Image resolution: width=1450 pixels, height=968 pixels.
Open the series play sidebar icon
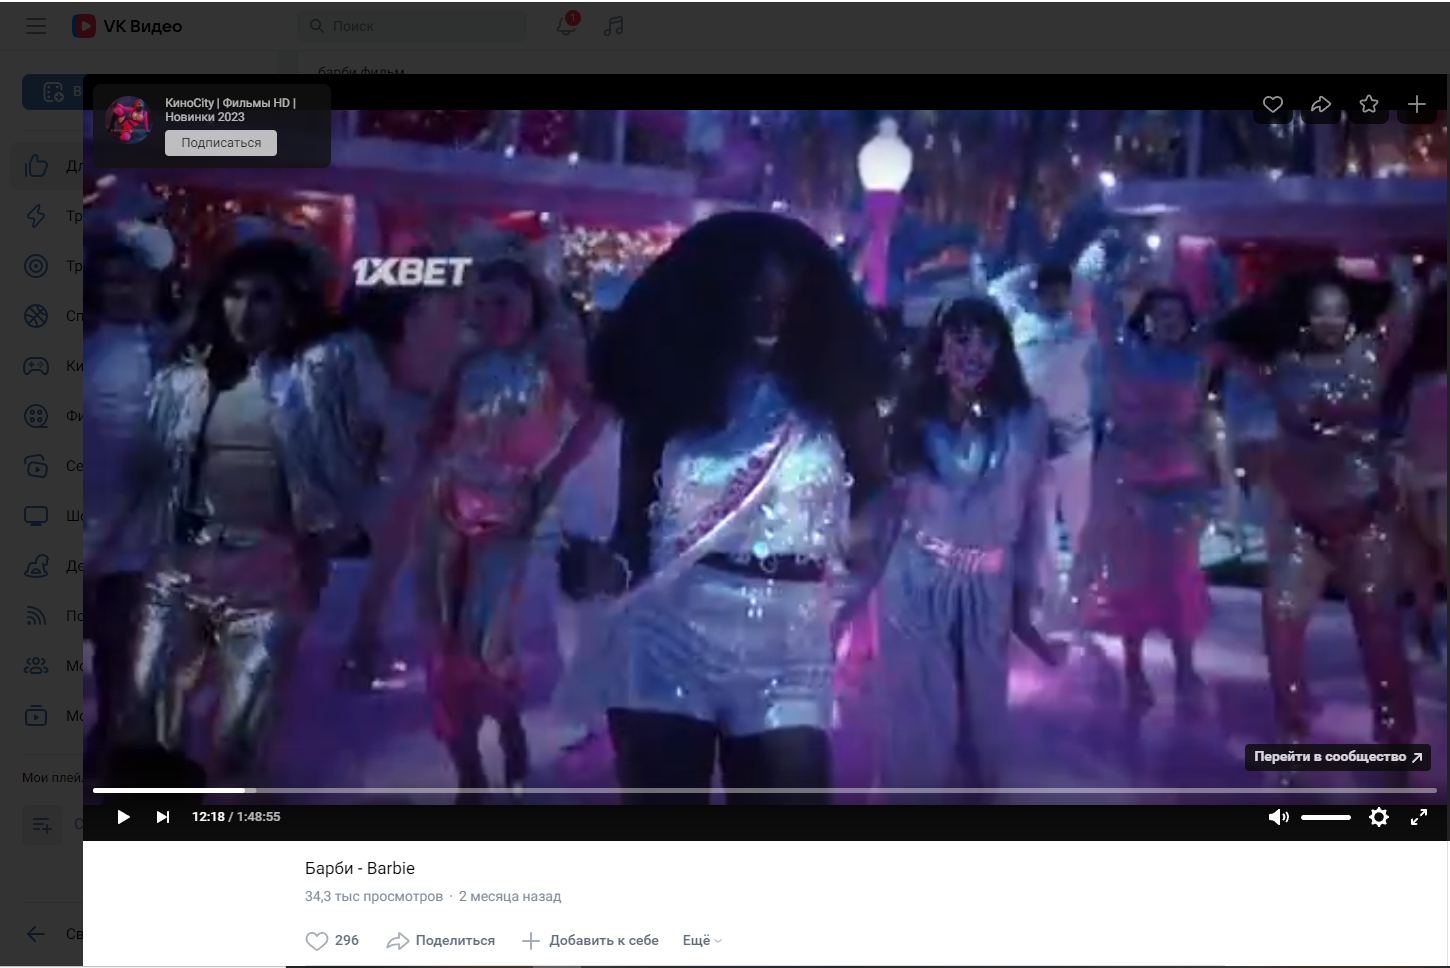pyautogui.click(x=36, y=466)
